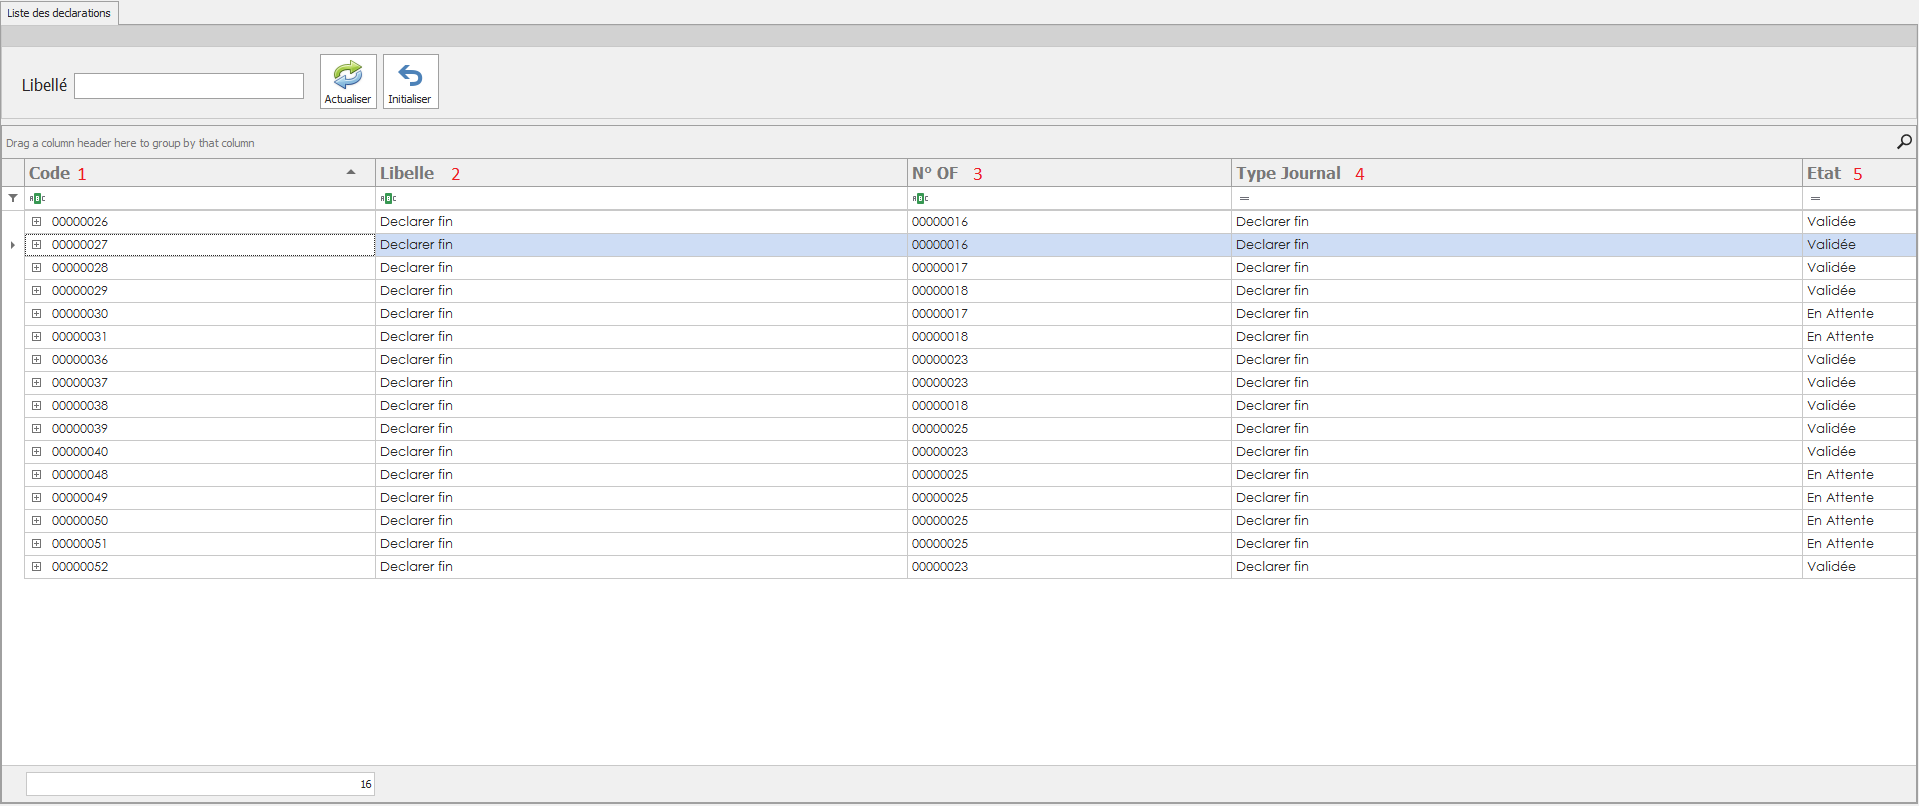
Task: Expand row 00000052 details
Action: pyautogui.click(x=37, y=567)
